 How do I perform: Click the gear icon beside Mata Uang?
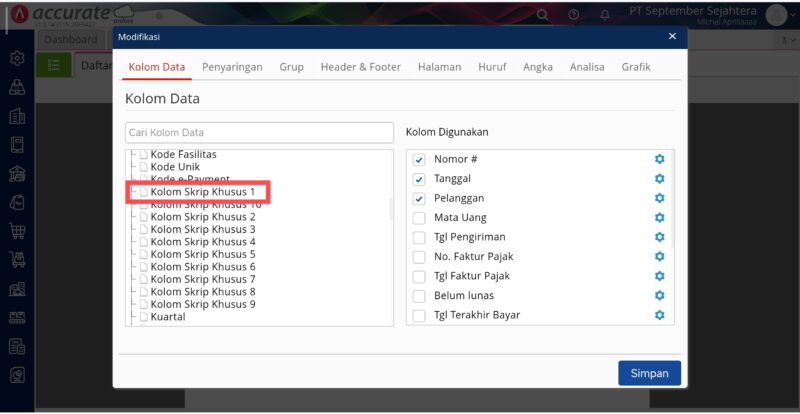[659, 218]
